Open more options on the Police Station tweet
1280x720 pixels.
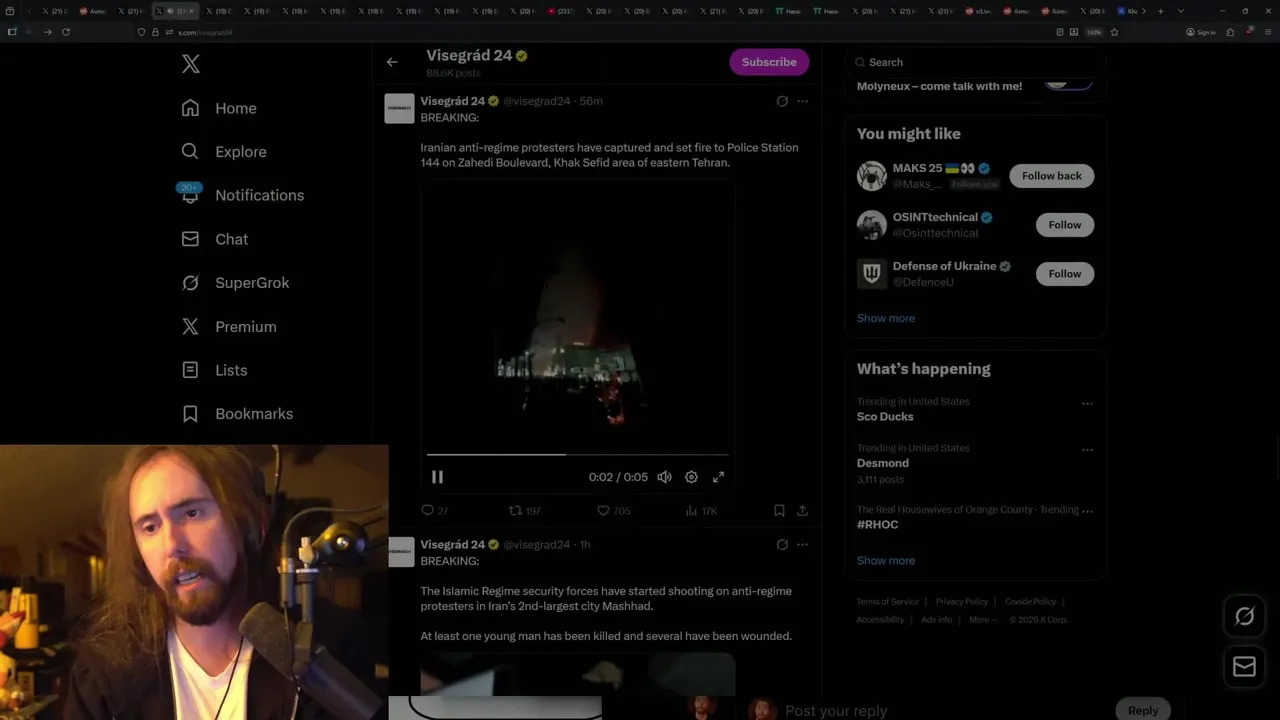click(802, 101)
